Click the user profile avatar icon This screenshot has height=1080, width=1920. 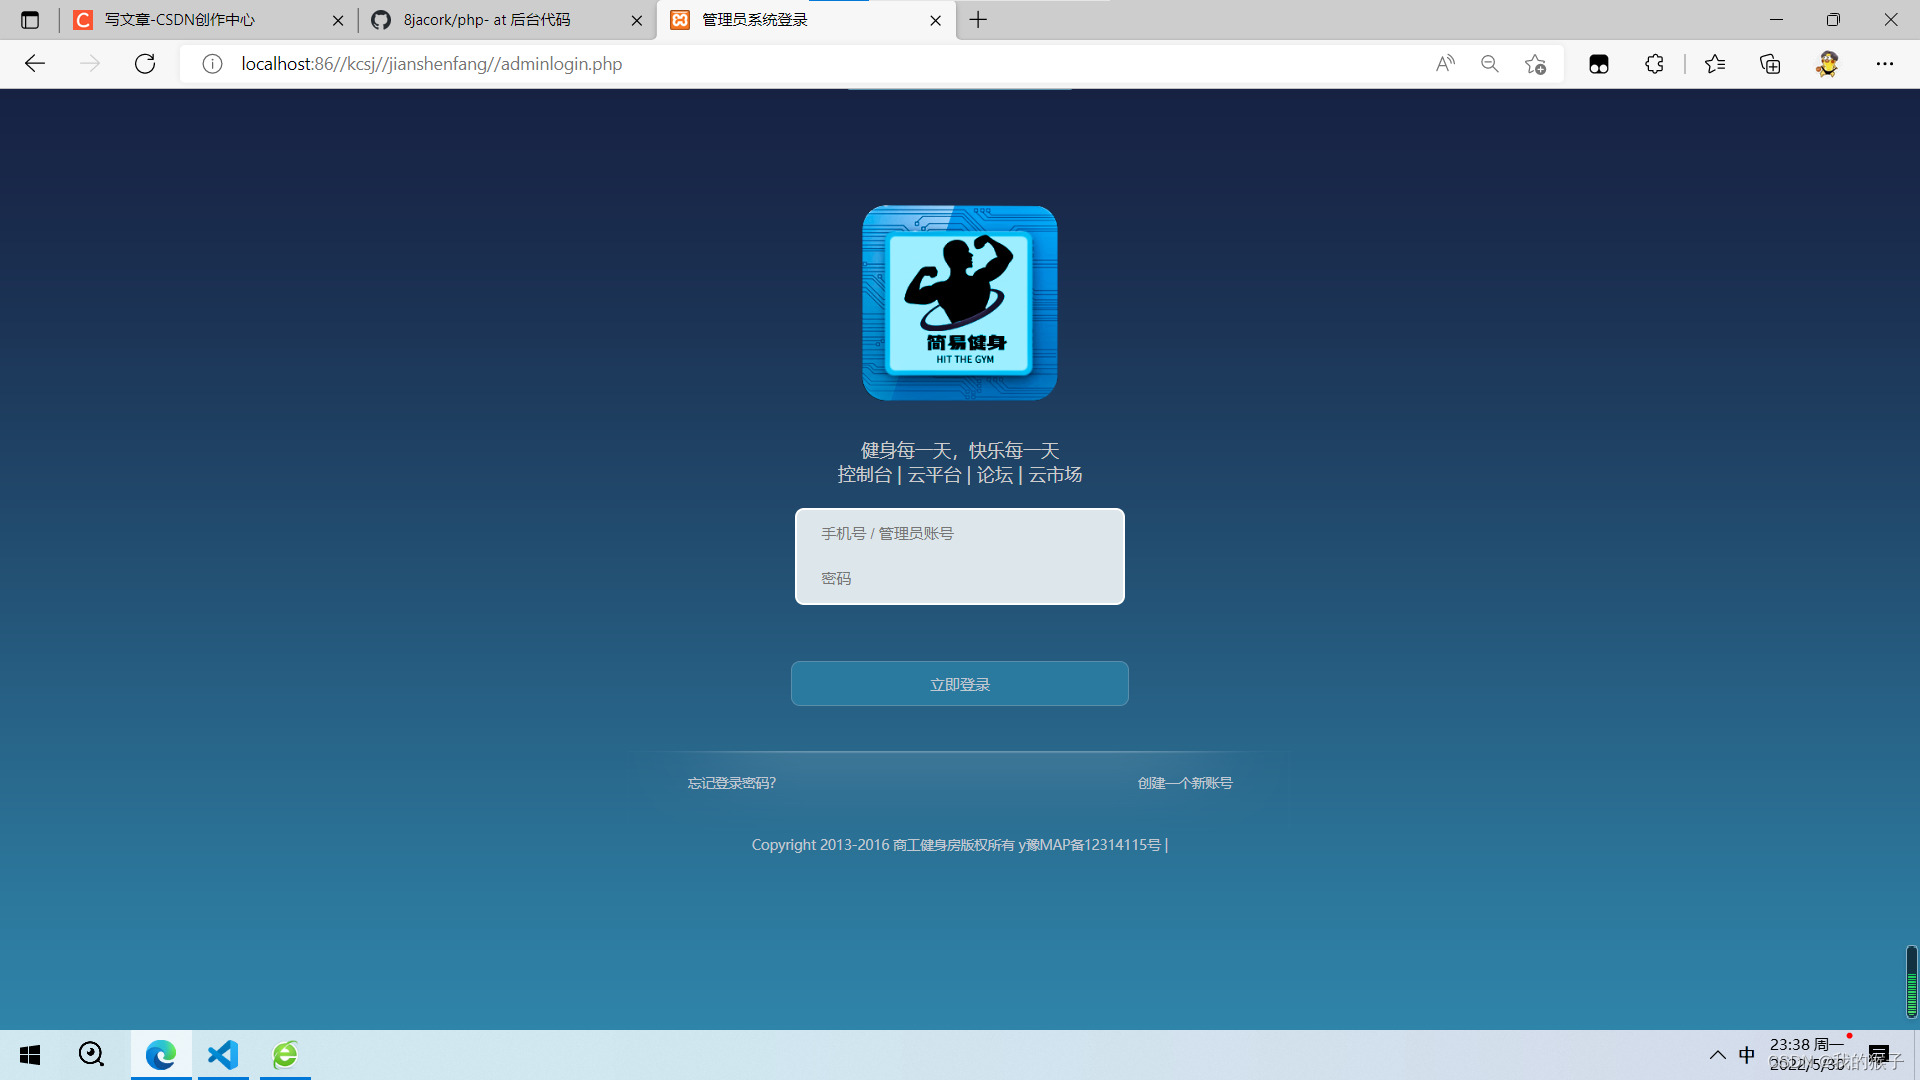tap(1827, 64)
